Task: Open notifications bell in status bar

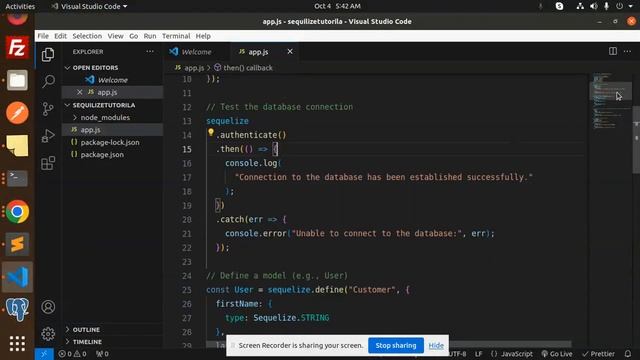Action: [628, 354]
